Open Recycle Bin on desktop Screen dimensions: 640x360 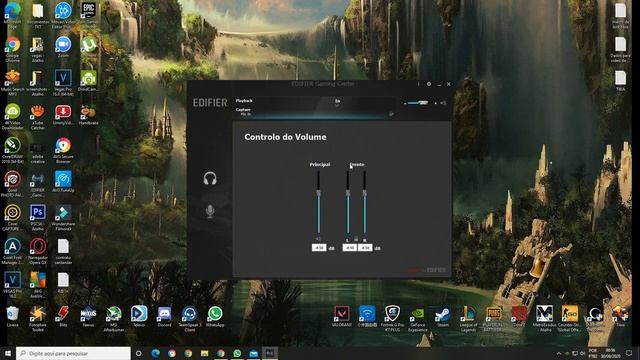[x=13, y=317]
